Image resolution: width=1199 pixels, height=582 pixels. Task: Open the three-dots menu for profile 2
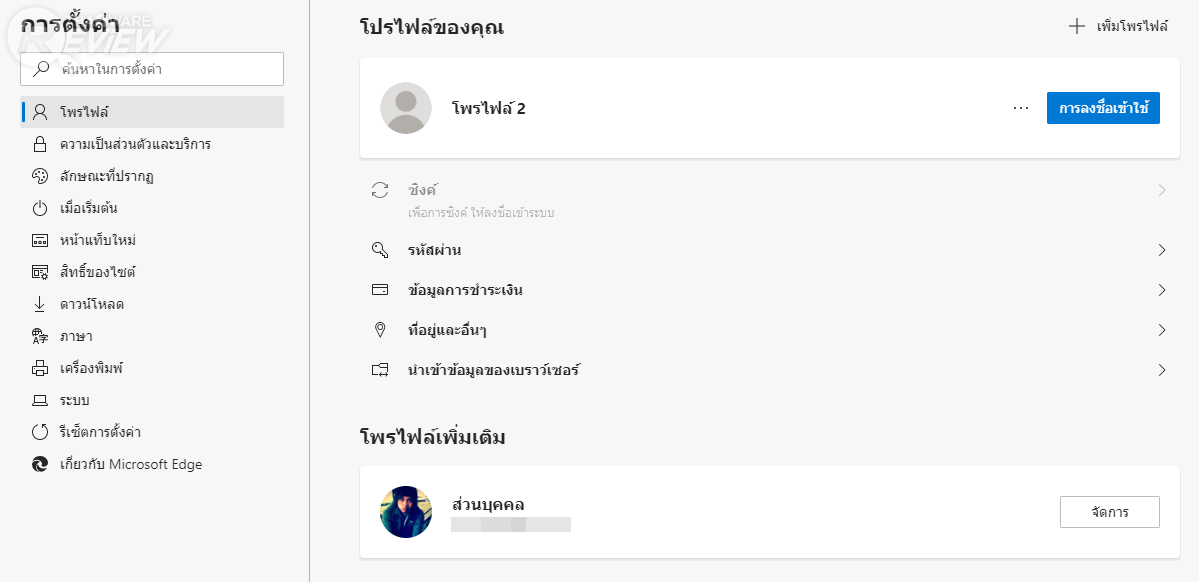[1021, 108]
